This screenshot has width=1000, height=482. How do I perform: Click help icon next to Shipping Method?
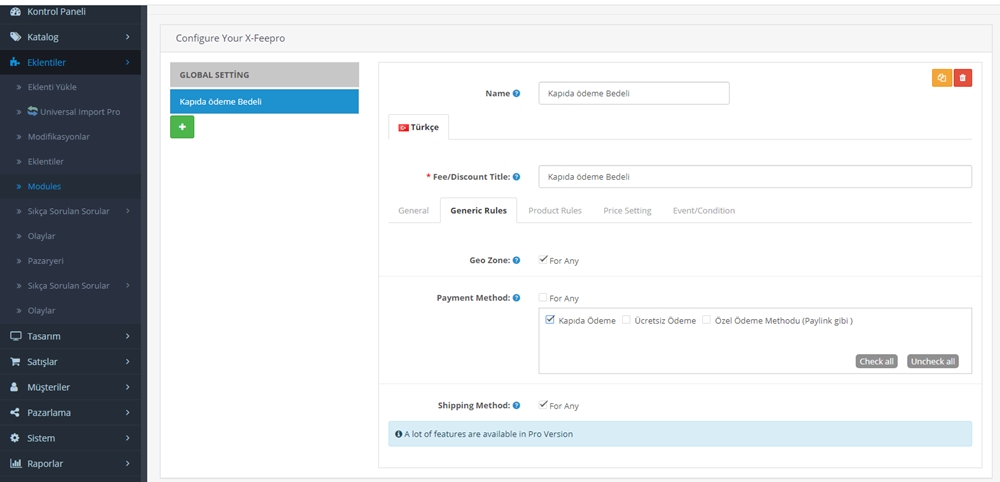tap(517, 405)
